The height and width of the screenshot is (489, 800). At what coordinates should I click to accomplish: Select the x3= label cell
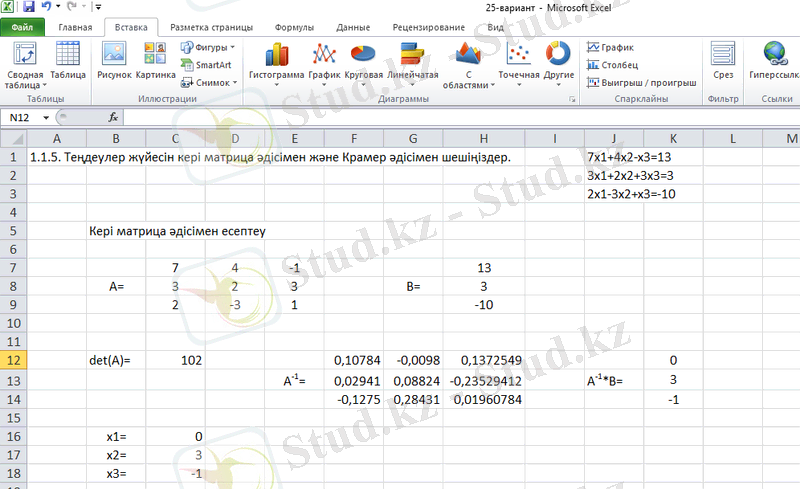116,474
